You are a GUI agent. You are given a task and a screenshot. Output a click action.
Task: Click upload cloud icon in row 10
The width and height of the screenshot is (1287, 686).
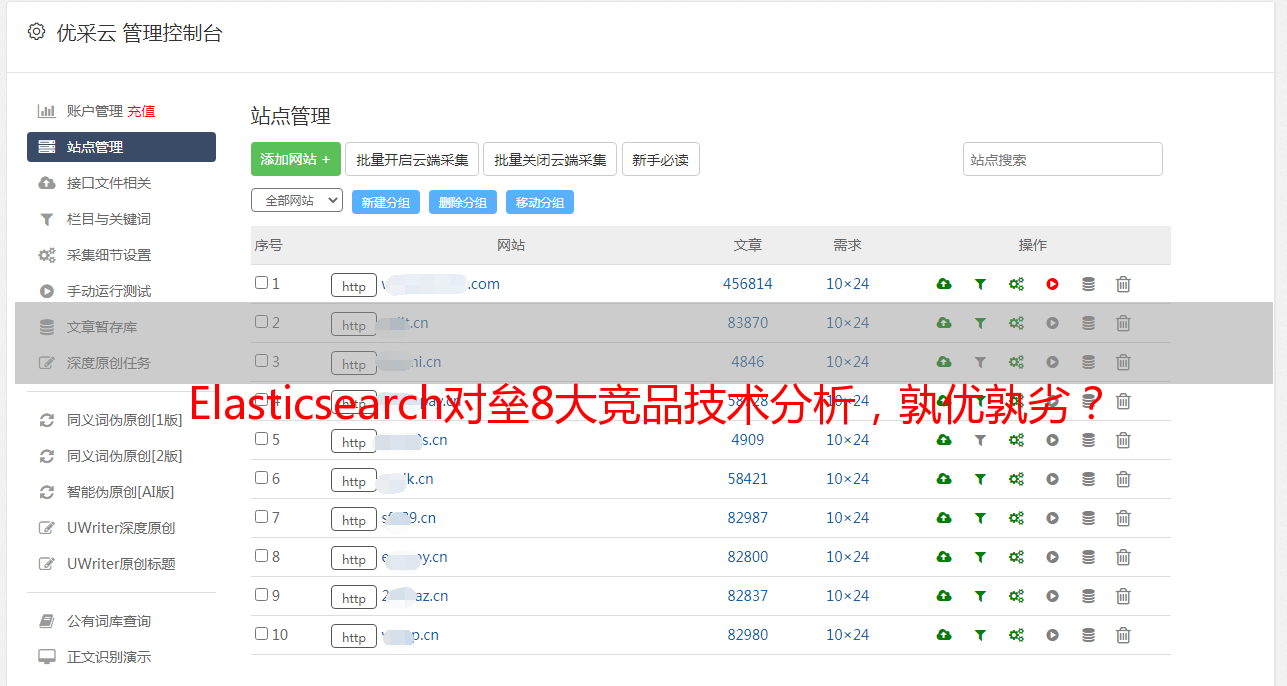(x=944, y=635)
